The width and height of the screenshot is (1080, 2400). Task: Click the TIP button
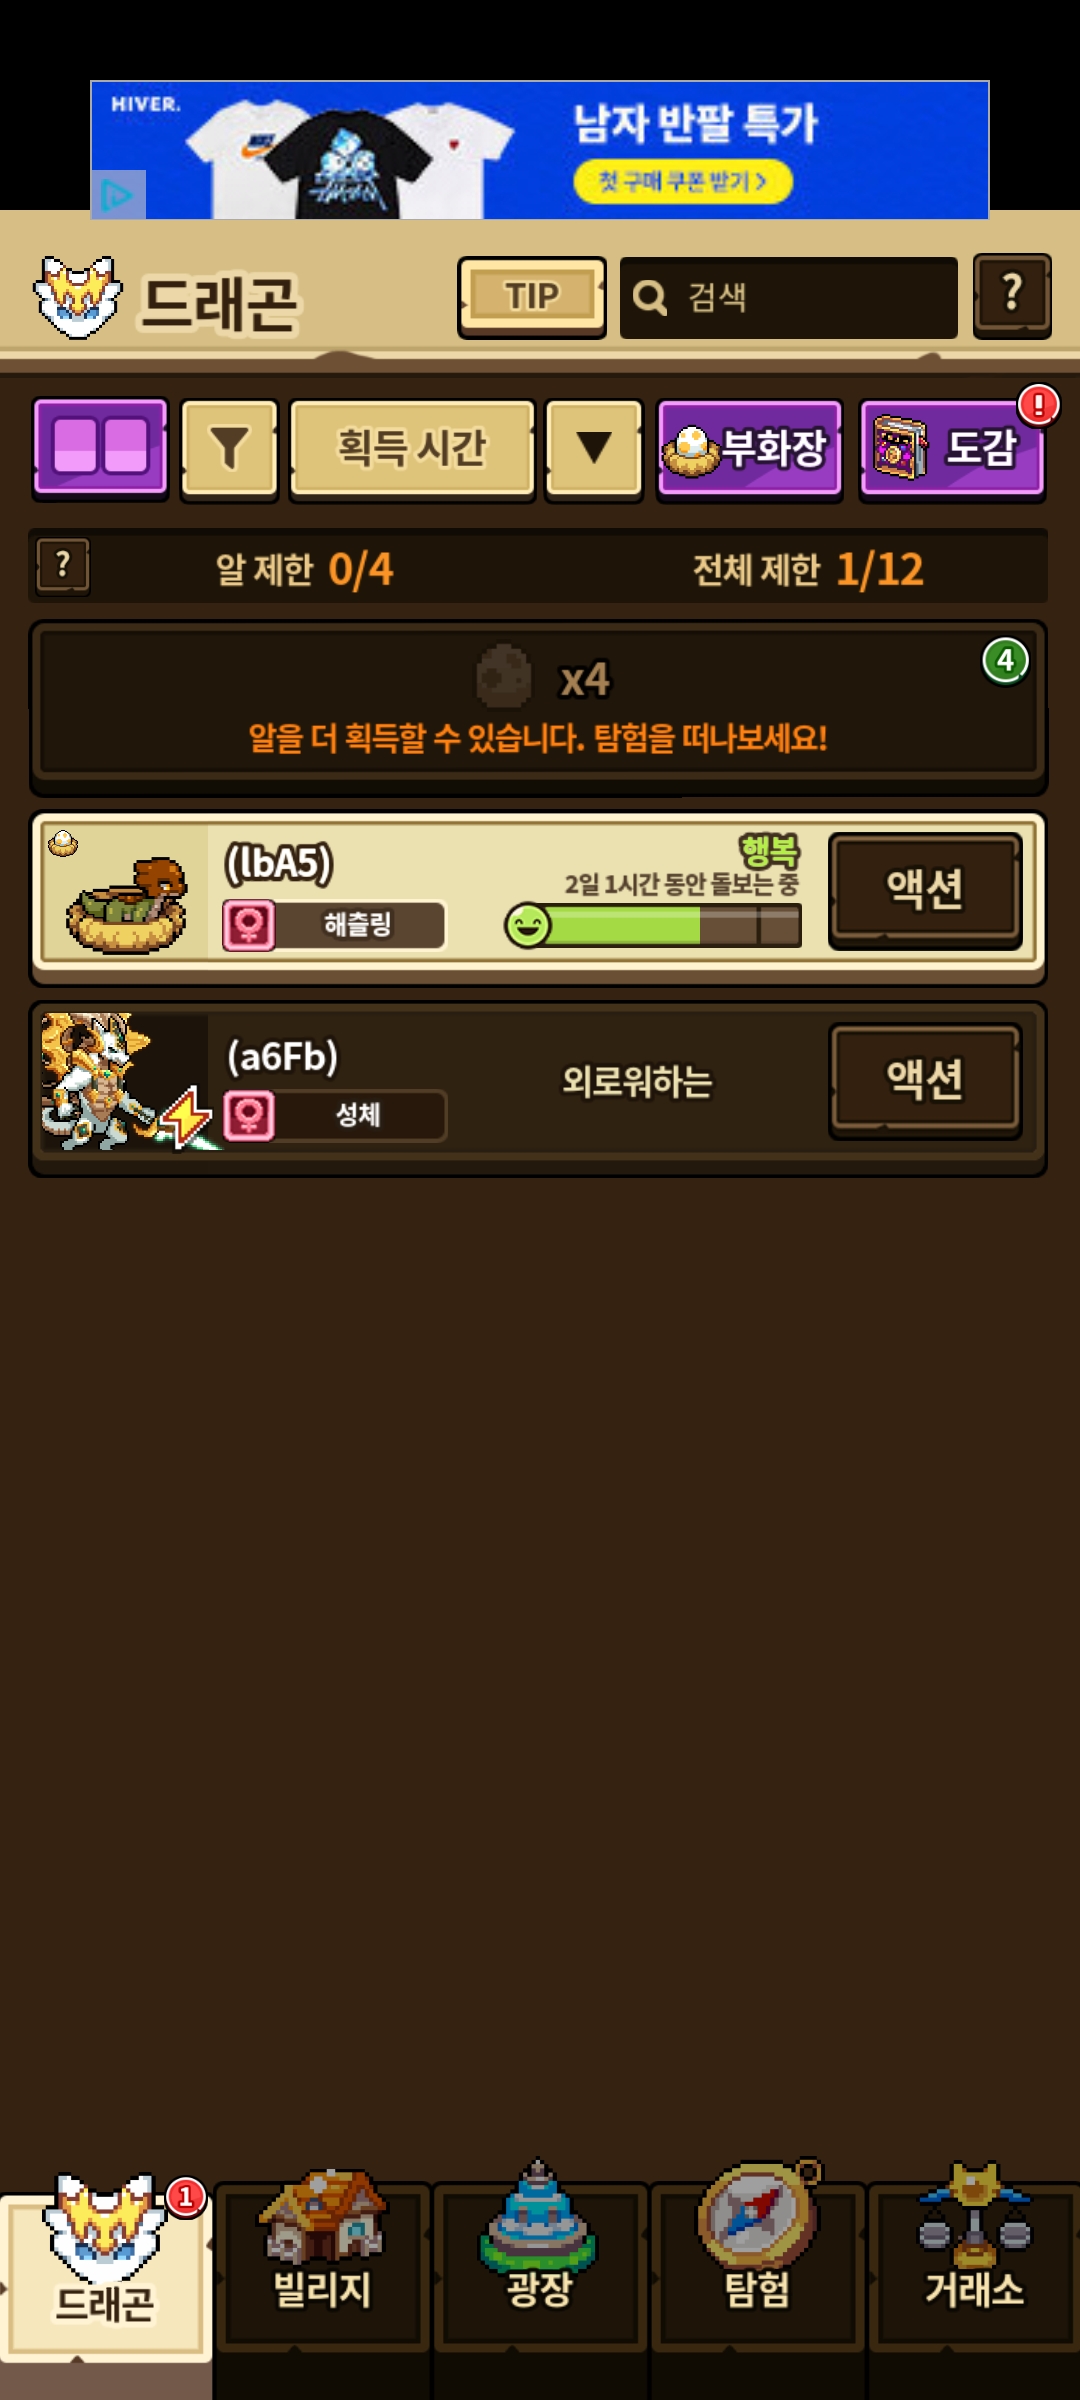click(x=532, y=297)
